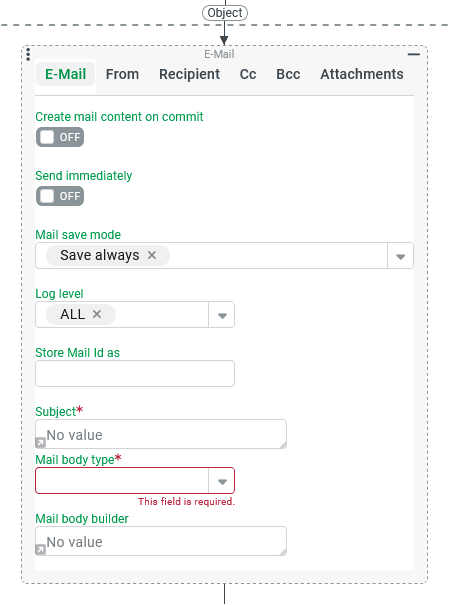Open the Recipient tab

(189, 74)
